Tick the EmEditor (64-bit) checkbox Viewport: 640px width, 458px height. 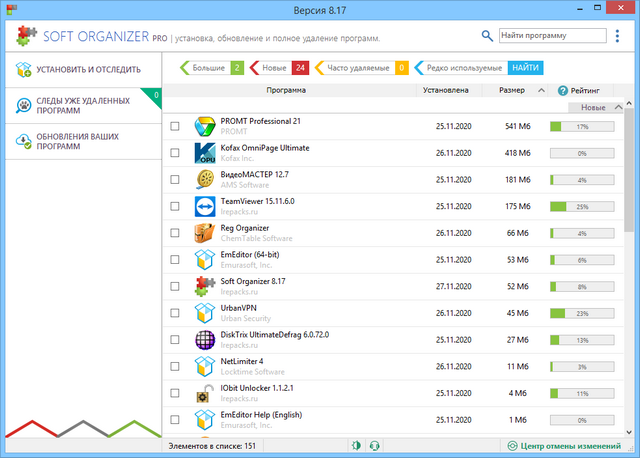(x=175, y=259)
